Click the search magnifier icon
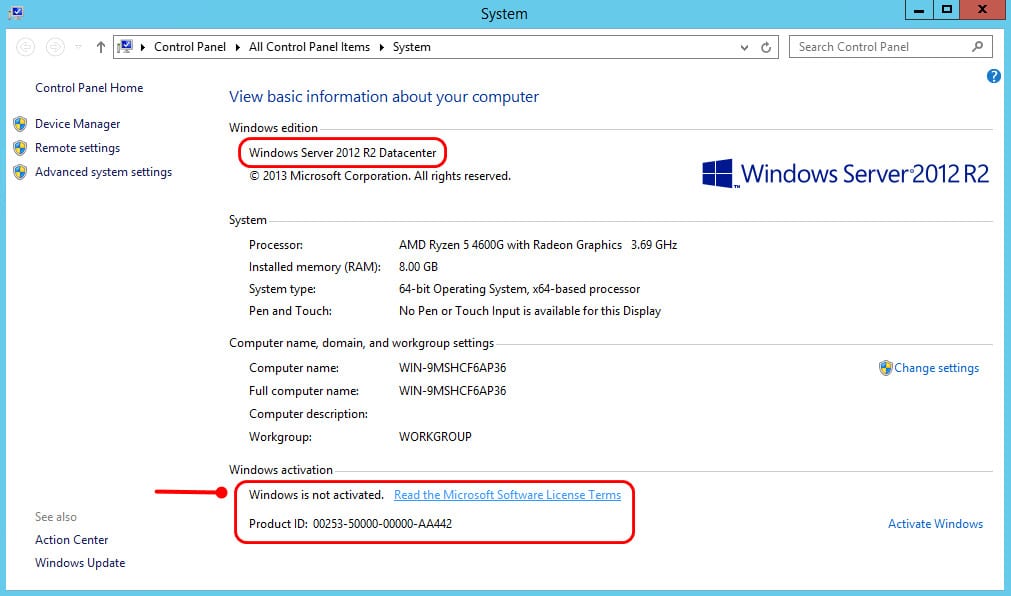The width and height of the screenshot is (1011, 596). tap(978, 46)
